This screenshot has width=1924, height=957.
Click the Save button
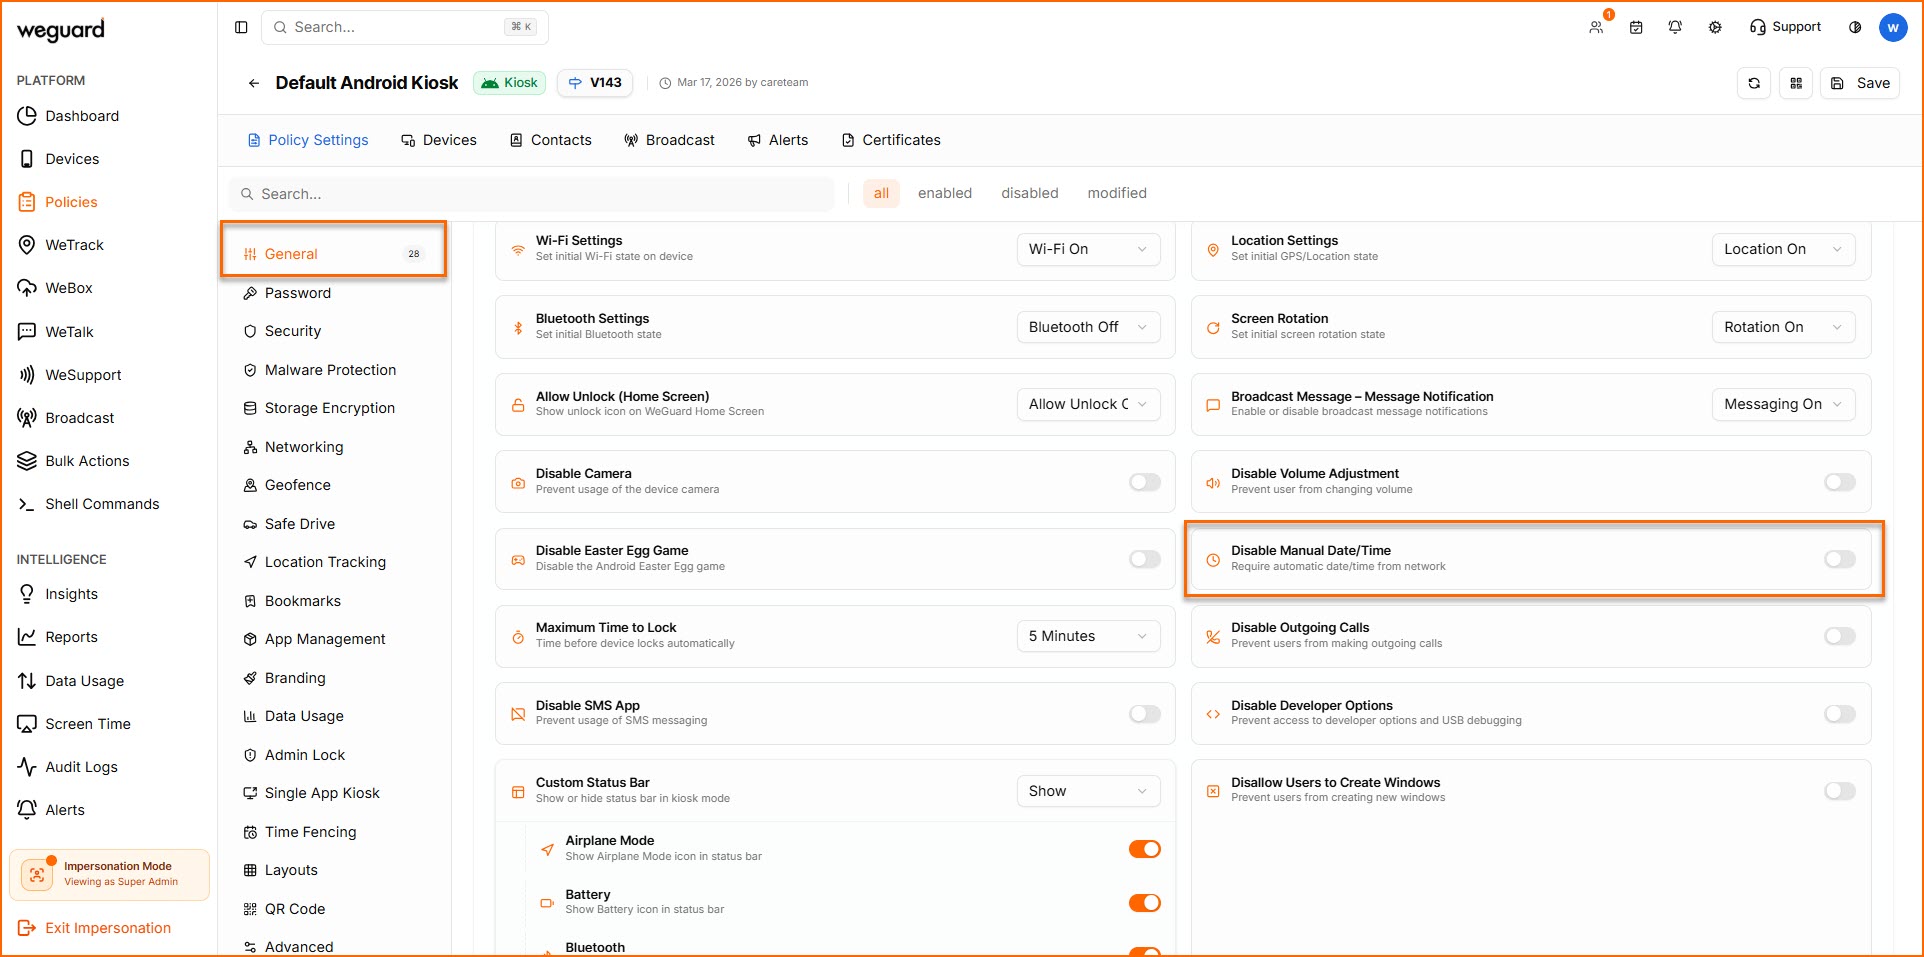click(1861, 83)
